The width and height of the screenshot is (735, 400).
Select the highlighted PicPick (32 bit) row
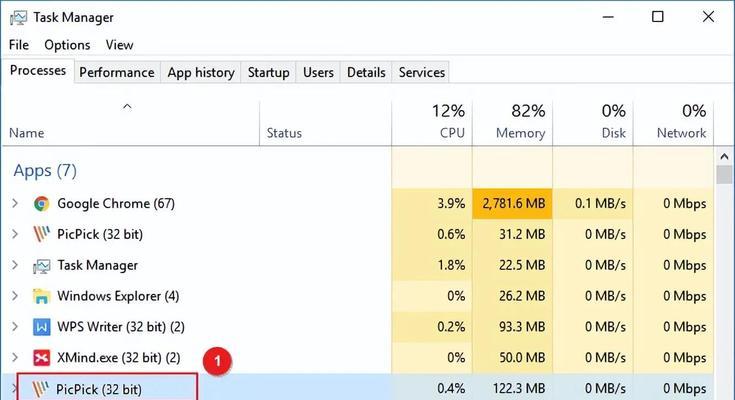(x=358, y=388)
